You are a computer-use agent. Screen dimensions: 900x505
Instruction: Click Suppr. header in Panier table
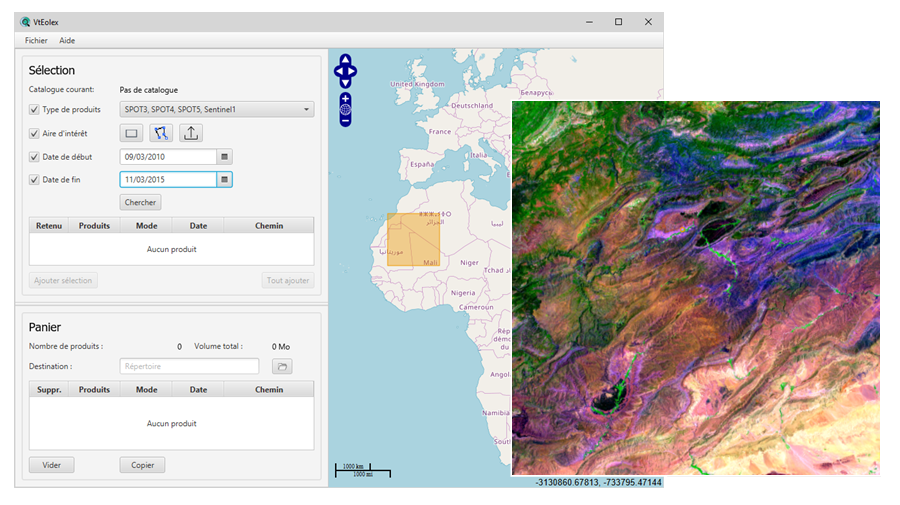(49, 389)
